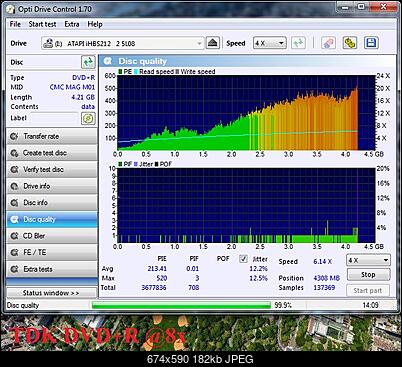Click the erase disc icon
The image size is (402, 367).
[x=328, y=43]
